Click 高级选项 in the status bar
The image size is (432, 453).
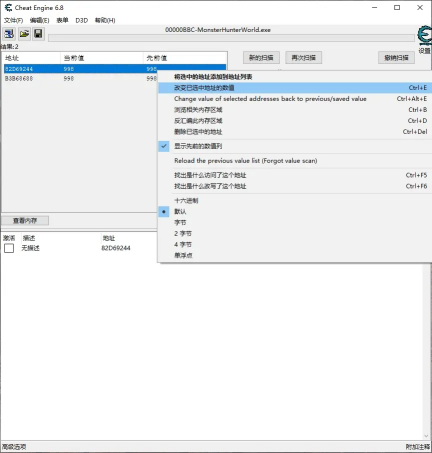(14, 447)
